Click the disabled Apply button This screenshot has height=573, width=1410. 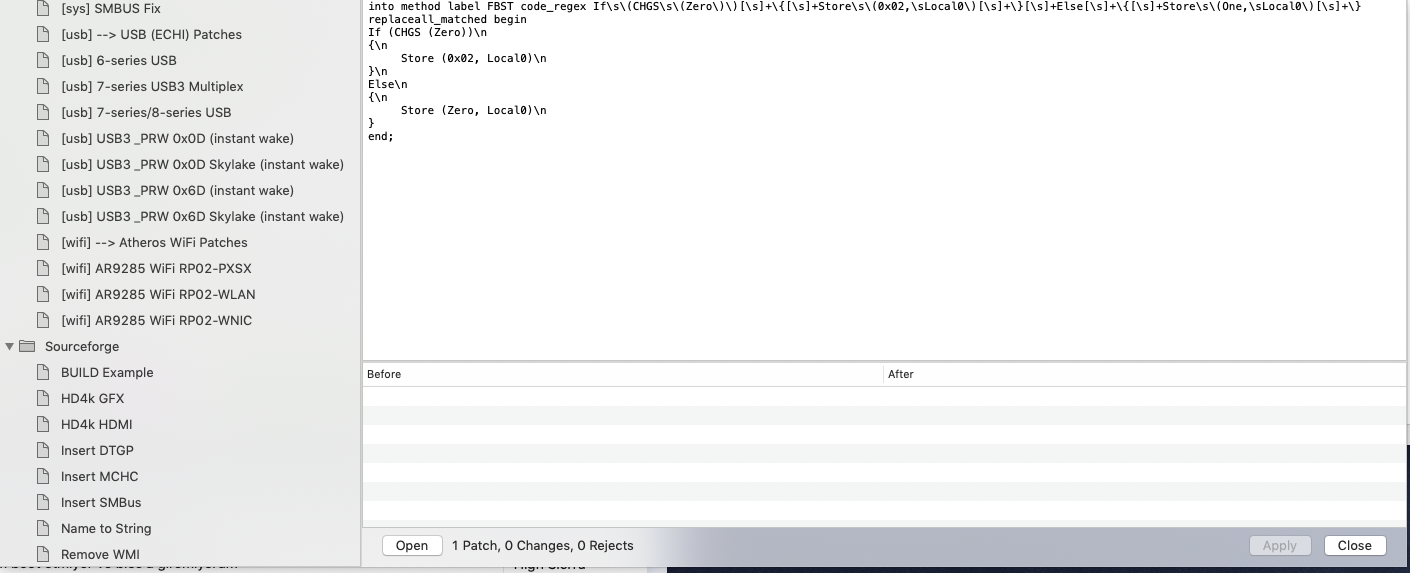coord(1279,545)
